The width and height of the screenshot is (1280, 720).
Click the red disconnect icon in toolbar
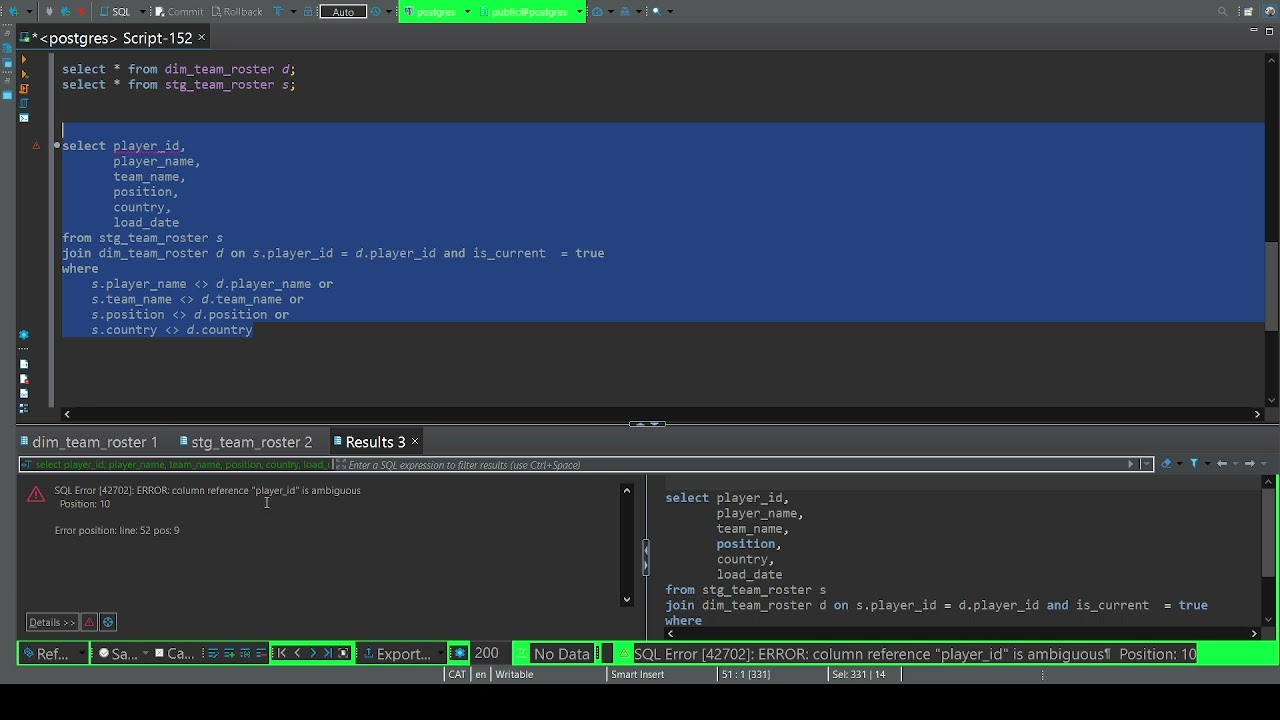click(x=81, y=11)
